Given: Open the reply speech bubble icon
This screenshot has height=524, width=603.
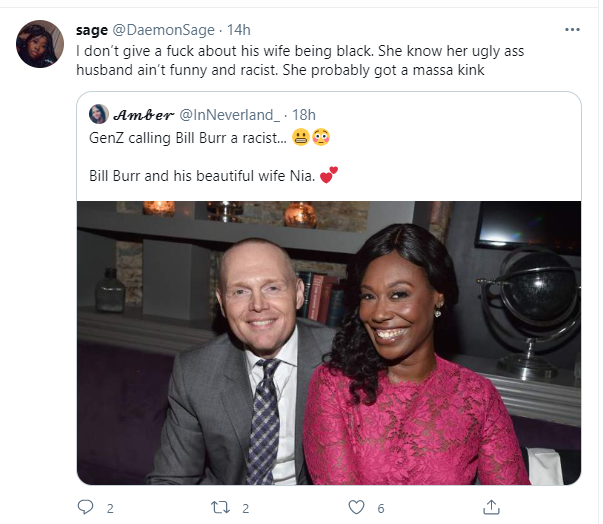Looking at the screenshot, I should point(85,507).
